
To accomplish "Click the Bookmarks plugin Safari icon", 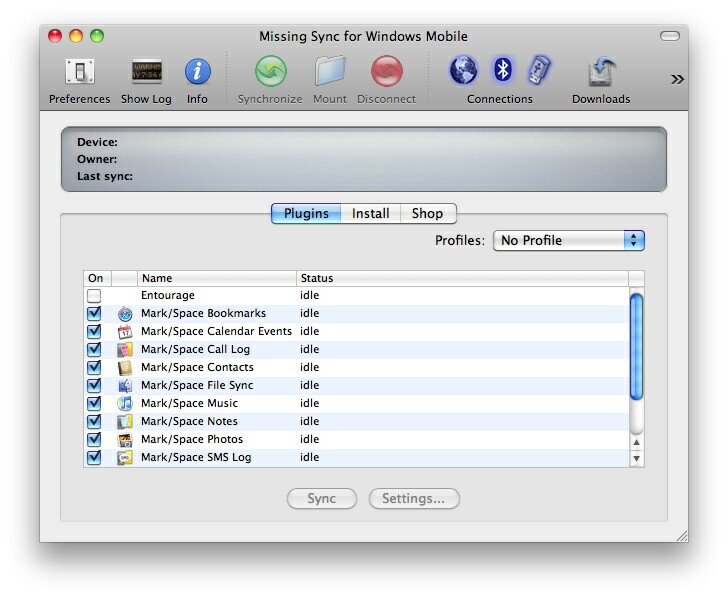I will [124, 314].
